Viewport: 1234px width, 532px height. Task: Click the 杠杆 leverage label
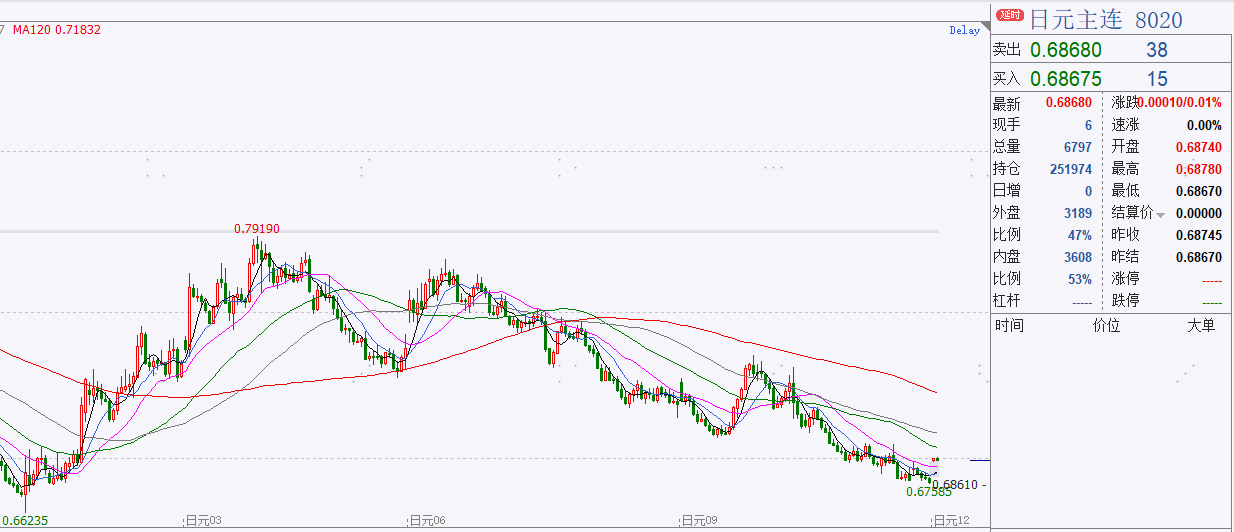(x=1006, y=301)
